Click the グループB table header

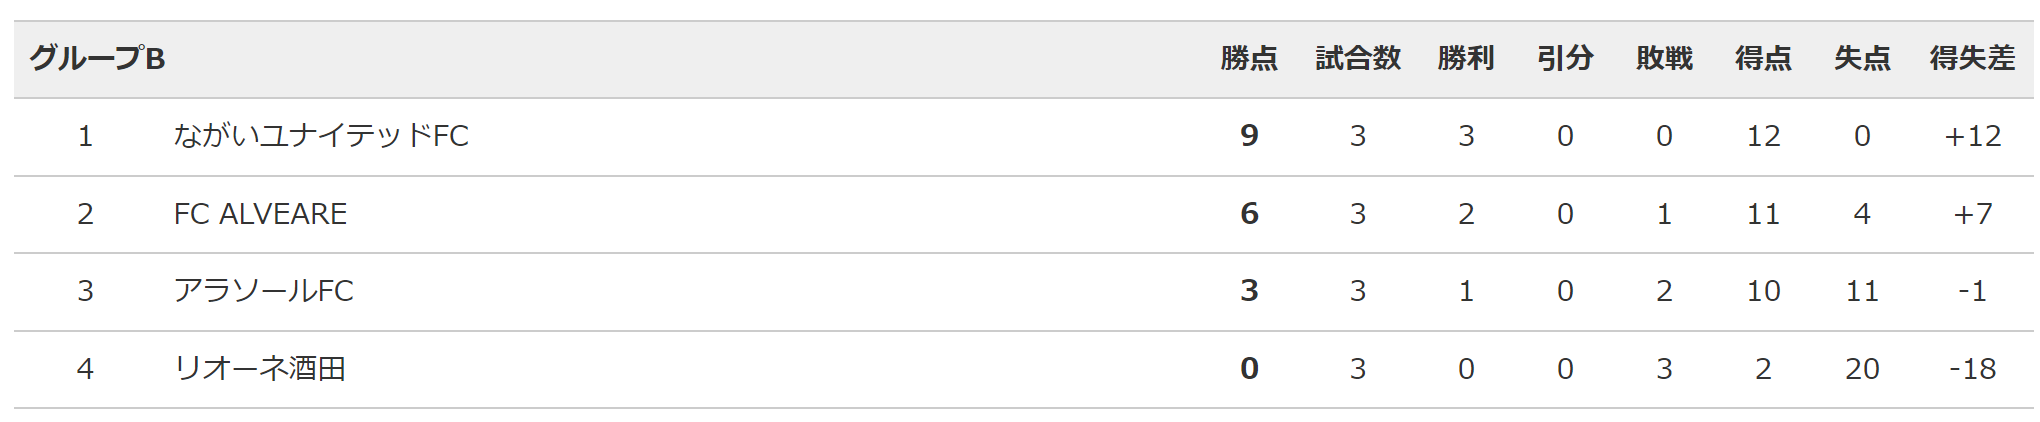(x=97, y=59)
